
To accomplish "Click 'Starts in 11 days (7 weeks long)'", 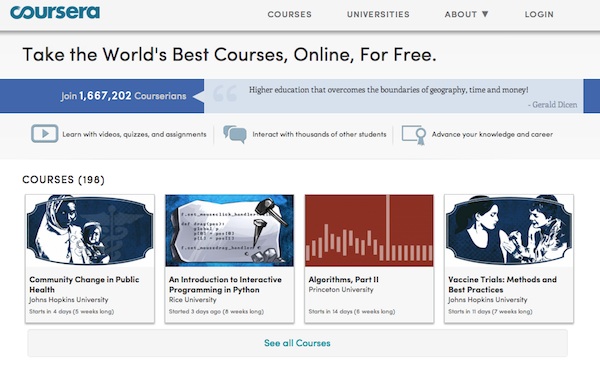I will pyautogui.click(x=490, y=312).
